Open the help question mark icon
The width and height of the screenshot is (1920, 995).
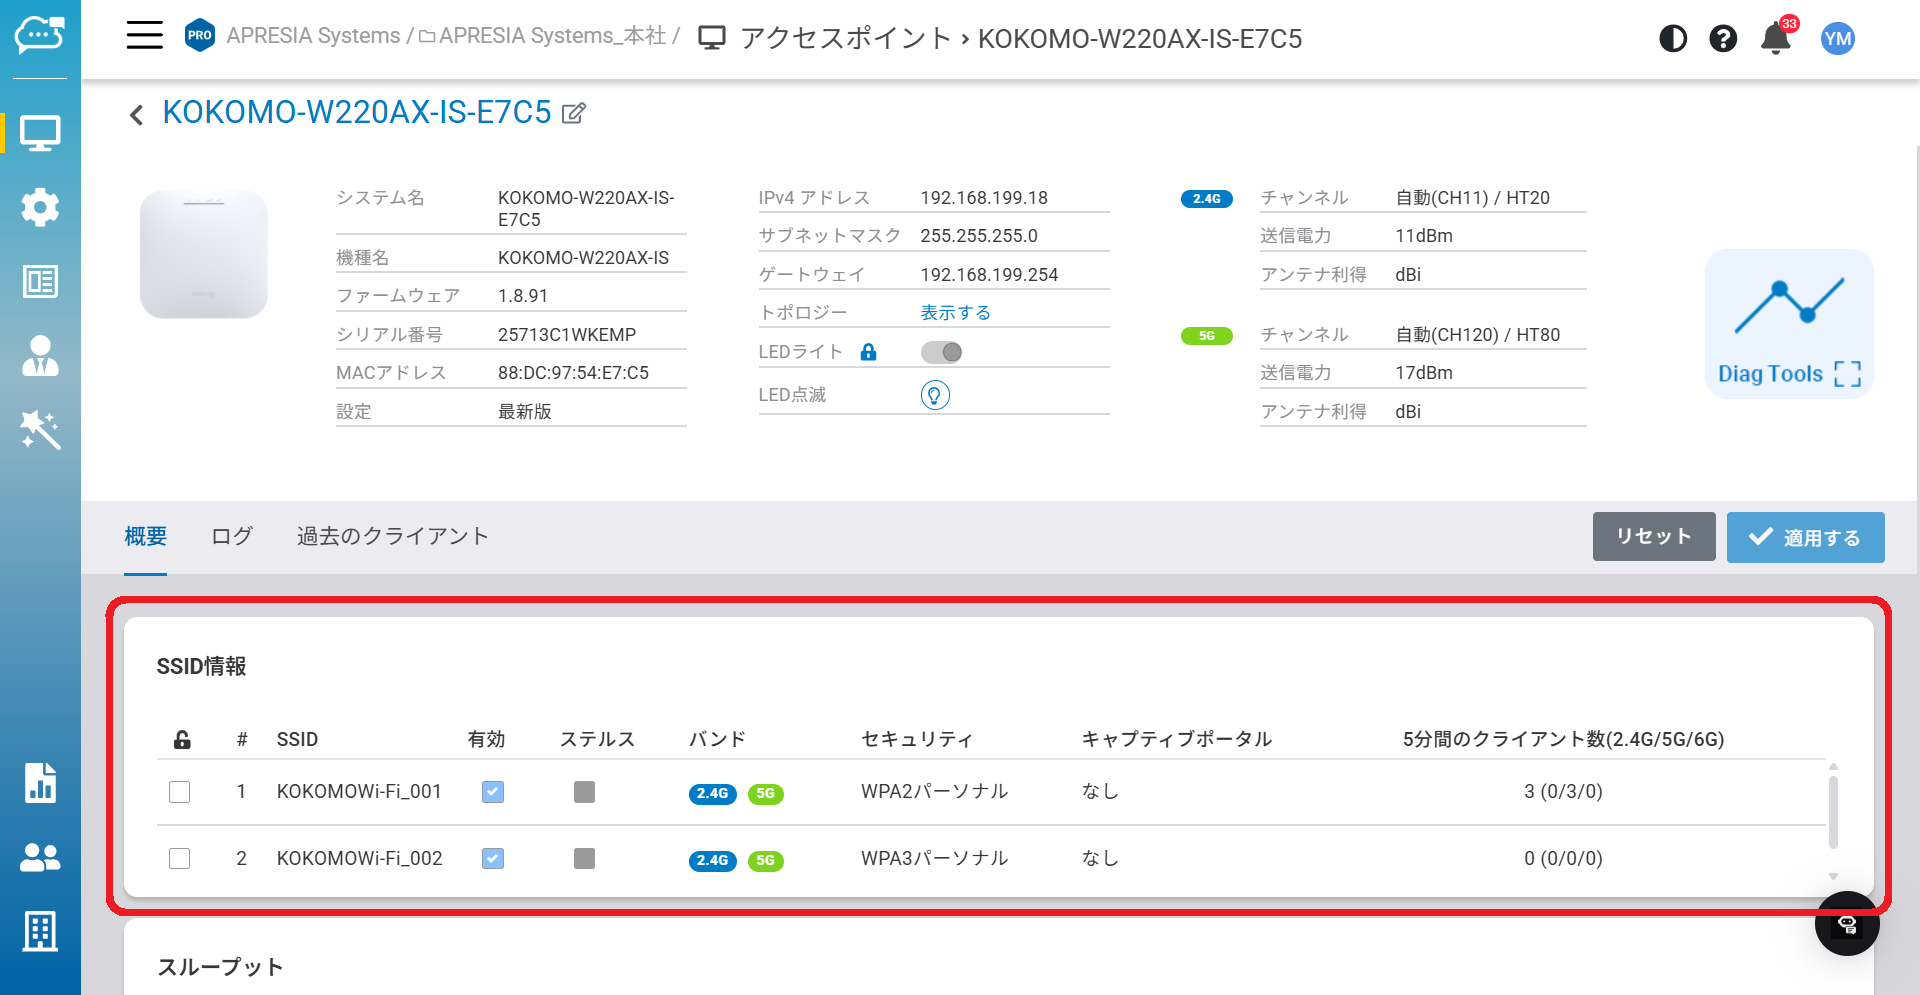[x=1722, y=39]
